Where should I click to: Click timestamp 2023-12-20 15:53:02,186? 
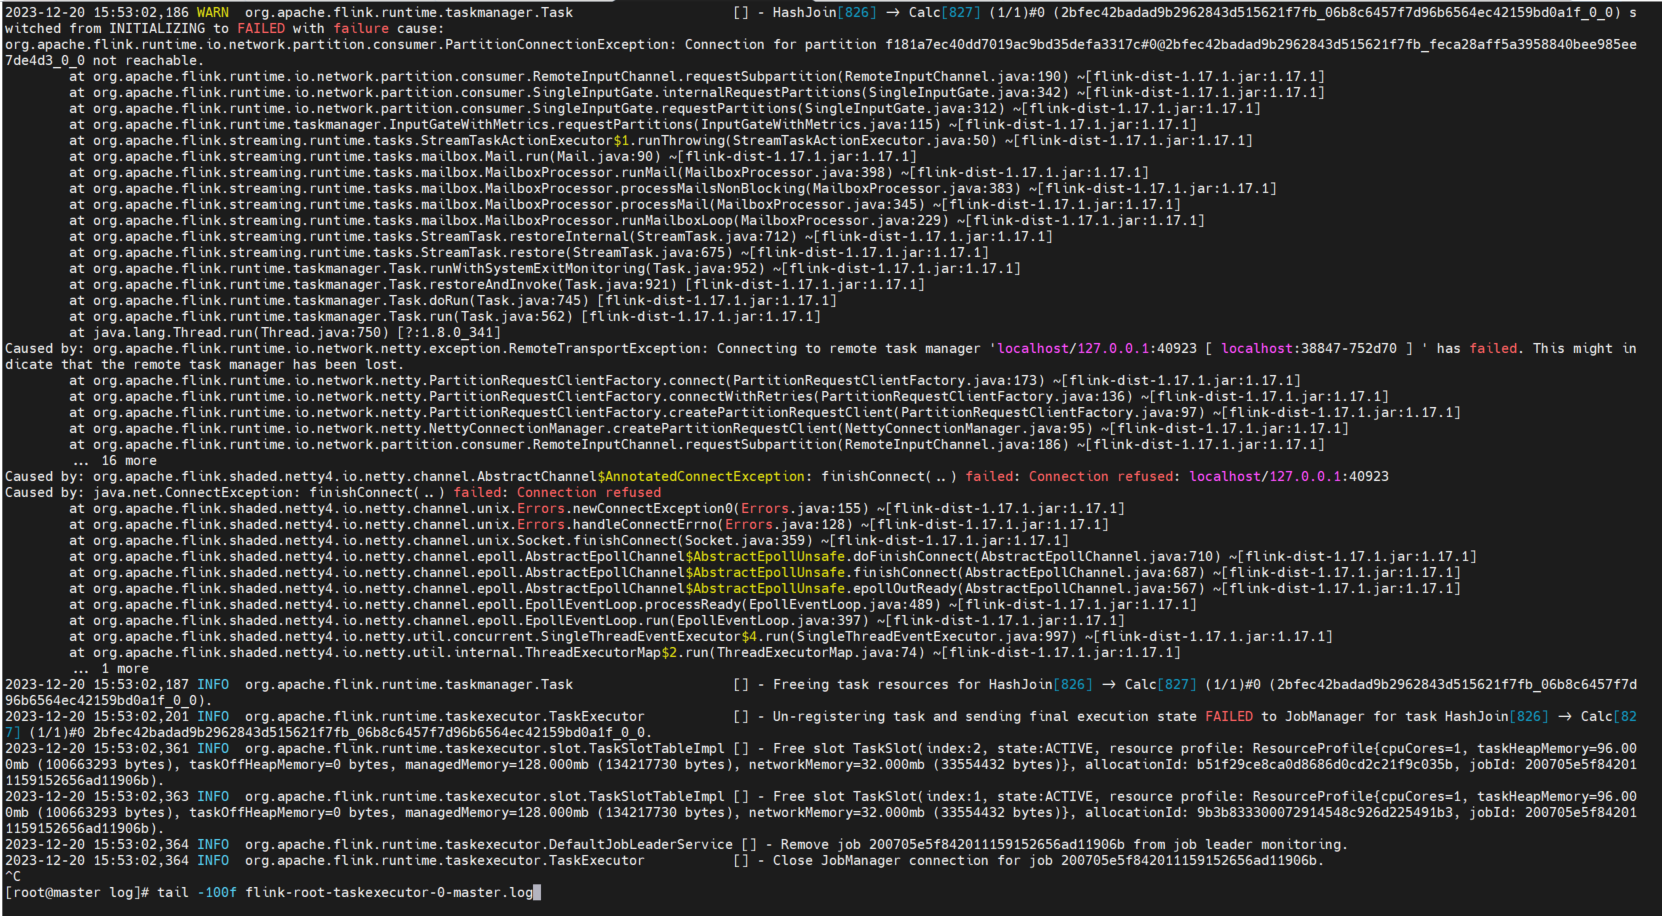(x=97, y=12)
